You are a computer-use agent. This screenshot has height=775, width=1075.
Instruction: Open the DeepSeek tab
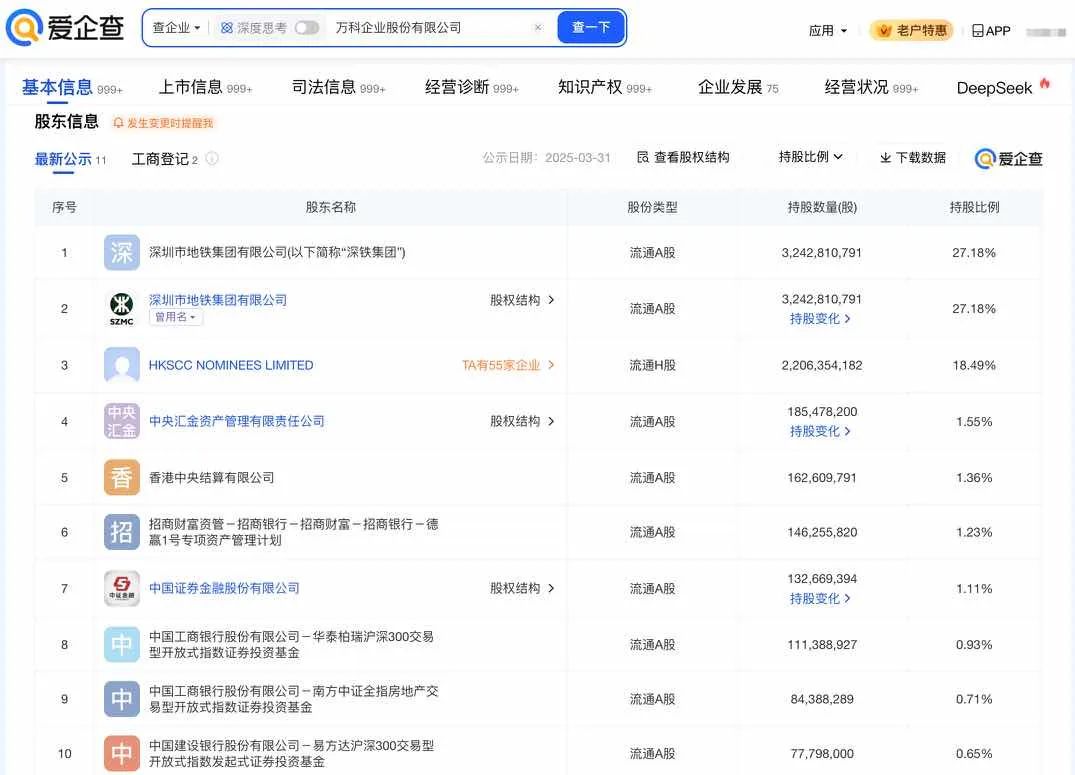pyautogui.click(x=1002, y=88)
